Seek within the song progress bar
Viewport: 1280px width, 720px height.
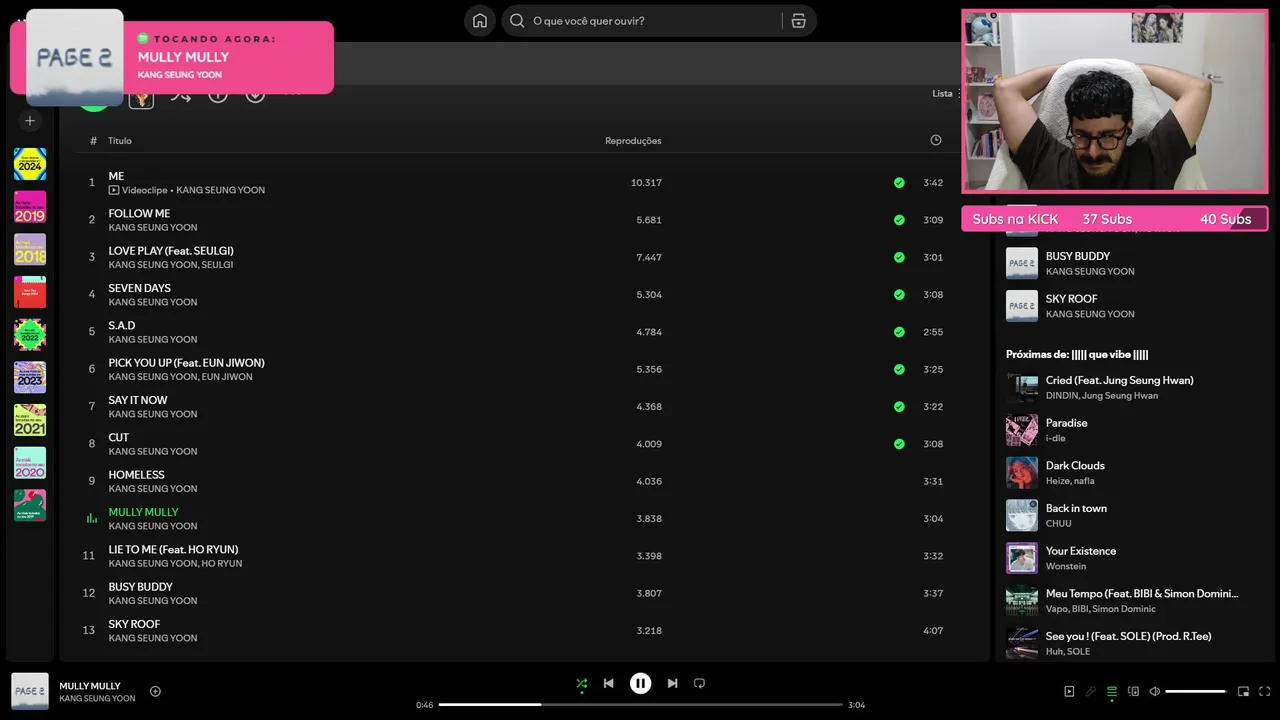click(x=640, y=705)
